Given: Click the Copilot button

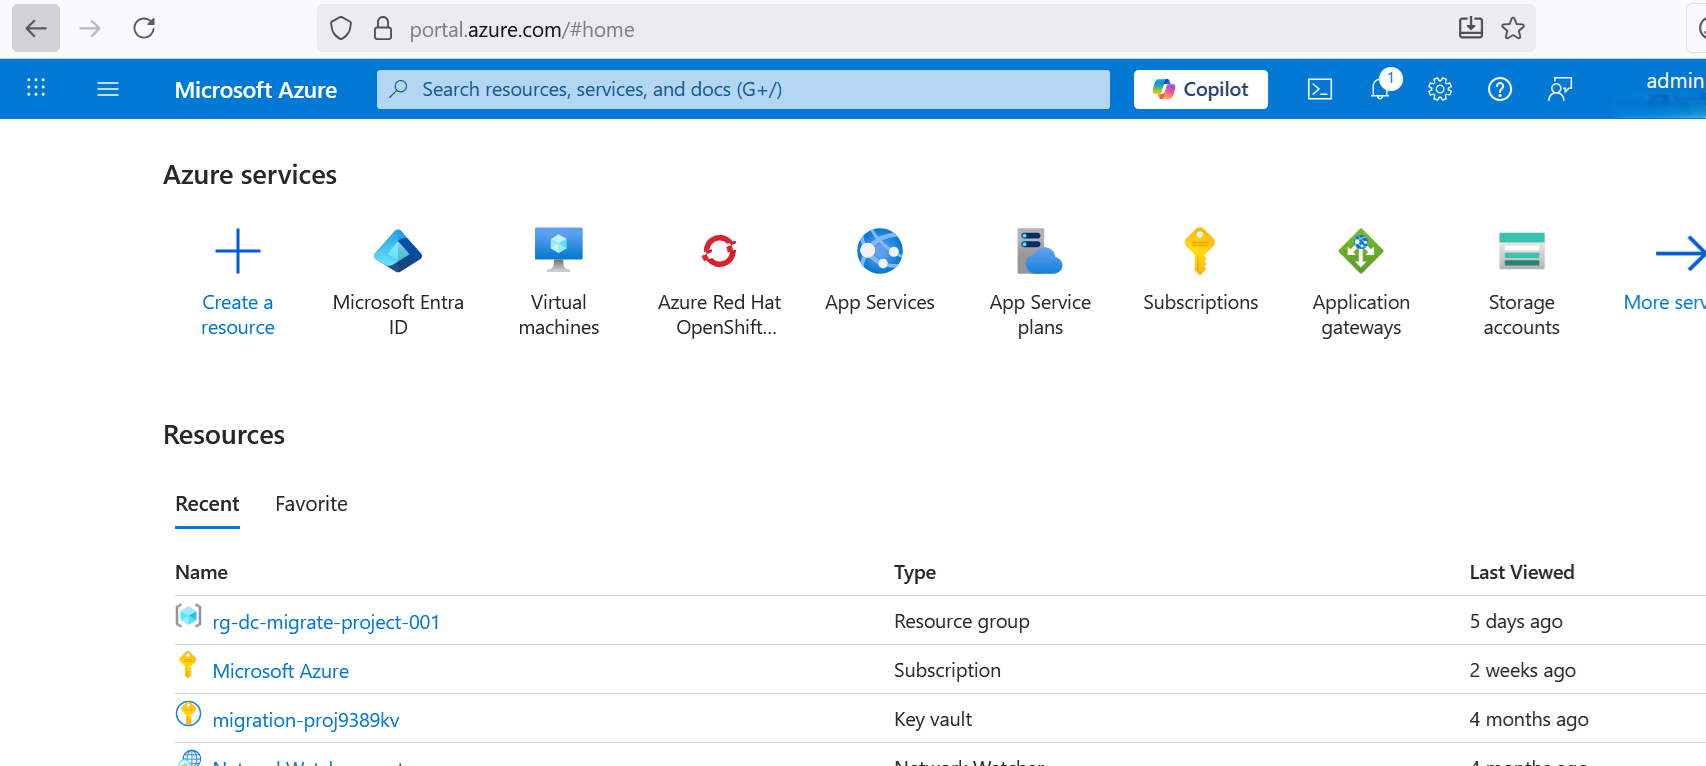Looking at the screenshot, I should click(x=1200, y=89).
